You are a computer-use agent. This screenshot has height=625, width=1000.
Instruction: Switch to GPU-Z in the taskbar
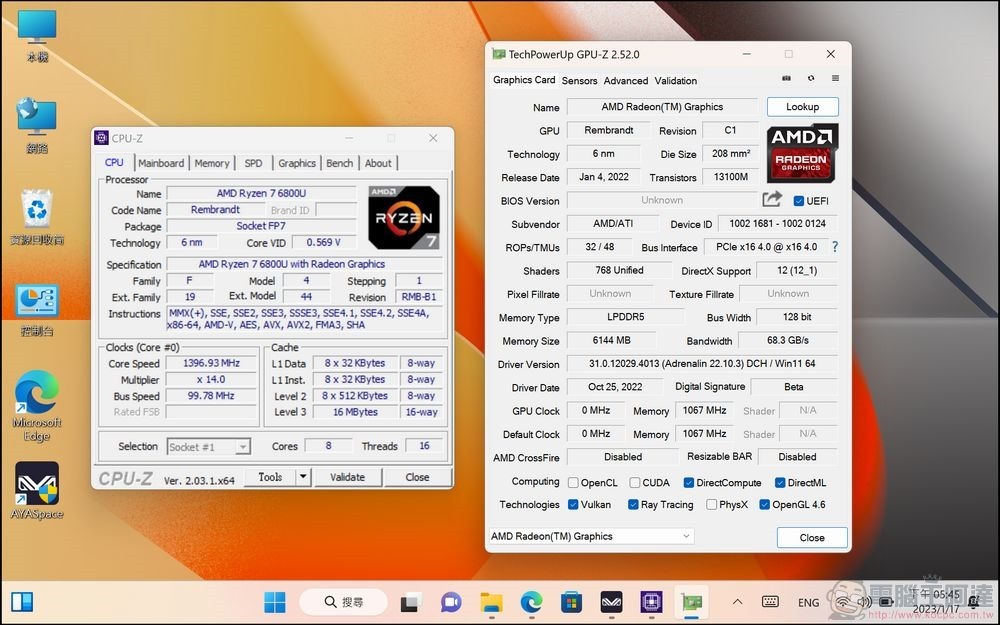tap(691, 601)
